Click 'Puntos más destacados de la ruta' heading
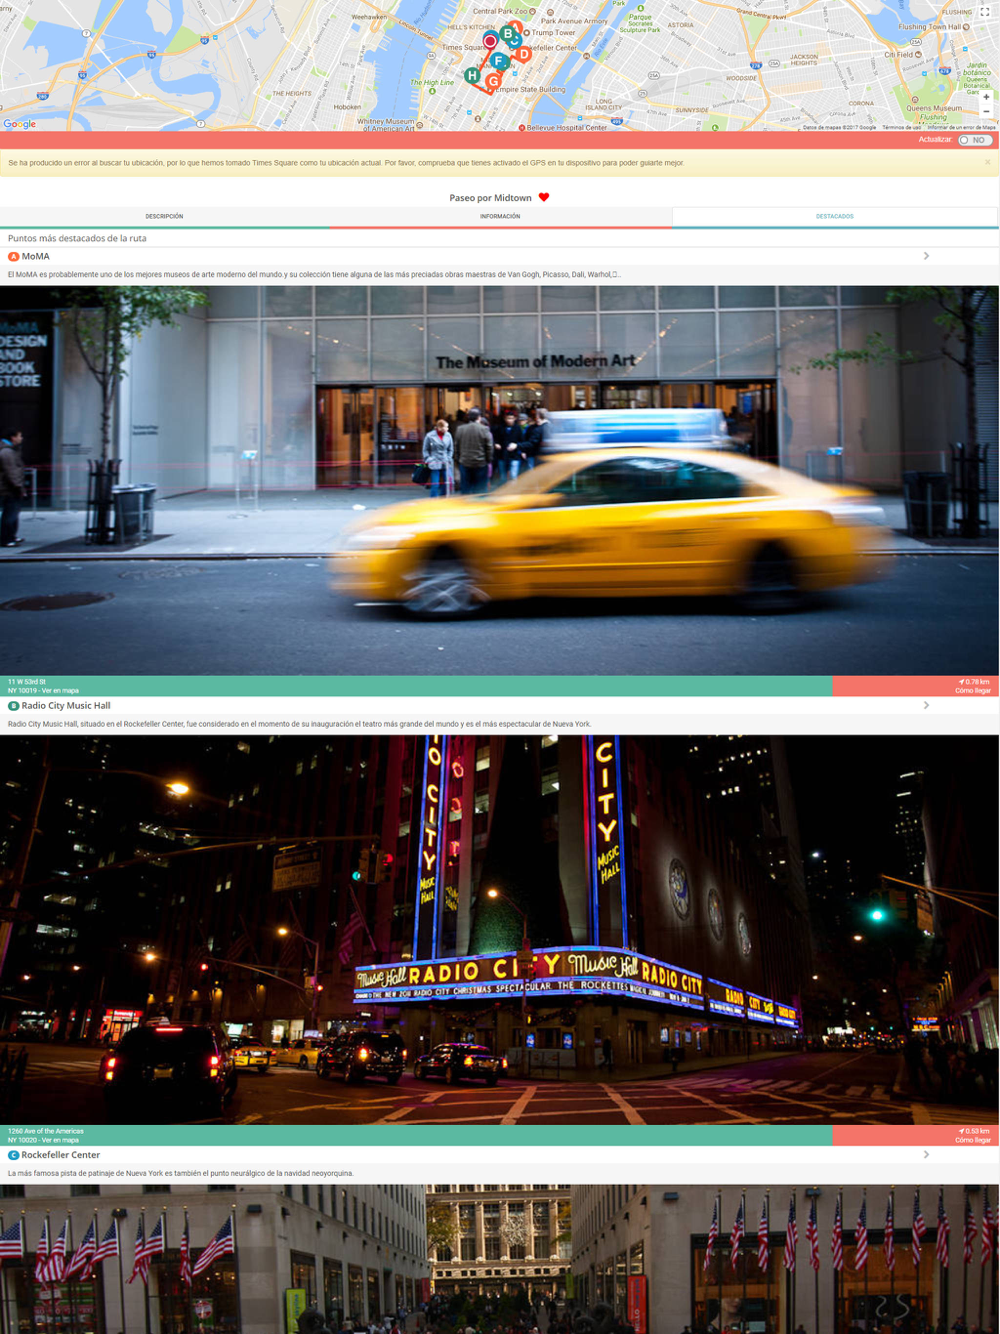Viewport: 1000px width, 1334px height. point(77,238)
